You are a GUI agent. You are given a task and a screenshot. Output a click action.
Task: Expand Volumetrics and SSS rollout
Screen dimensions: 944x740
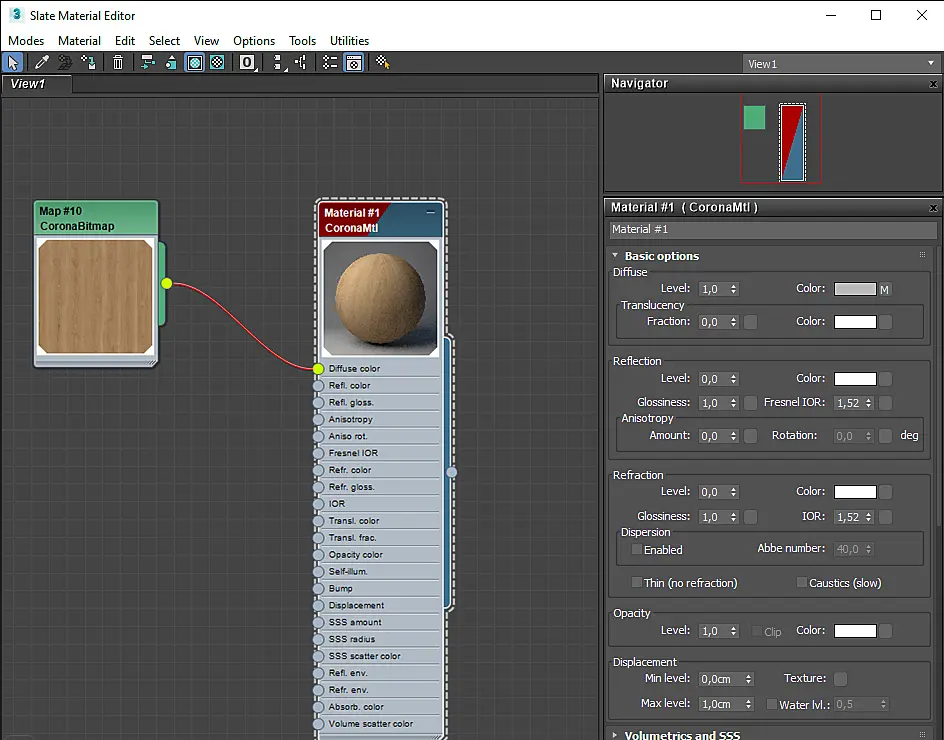click(615, 735)
